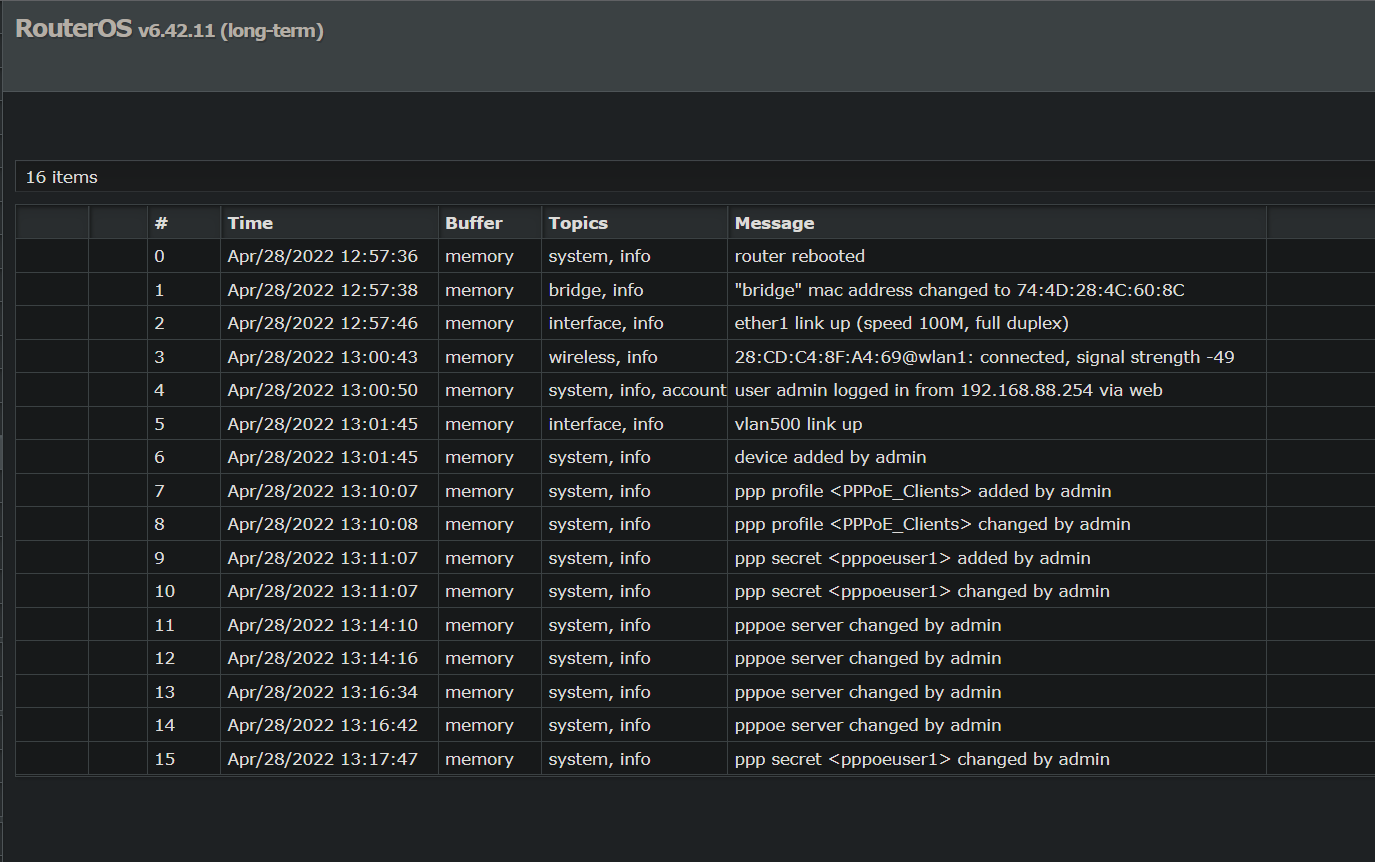Click the RouterOS v6.42.11 title
The image size is (1375, 862).
169,29
